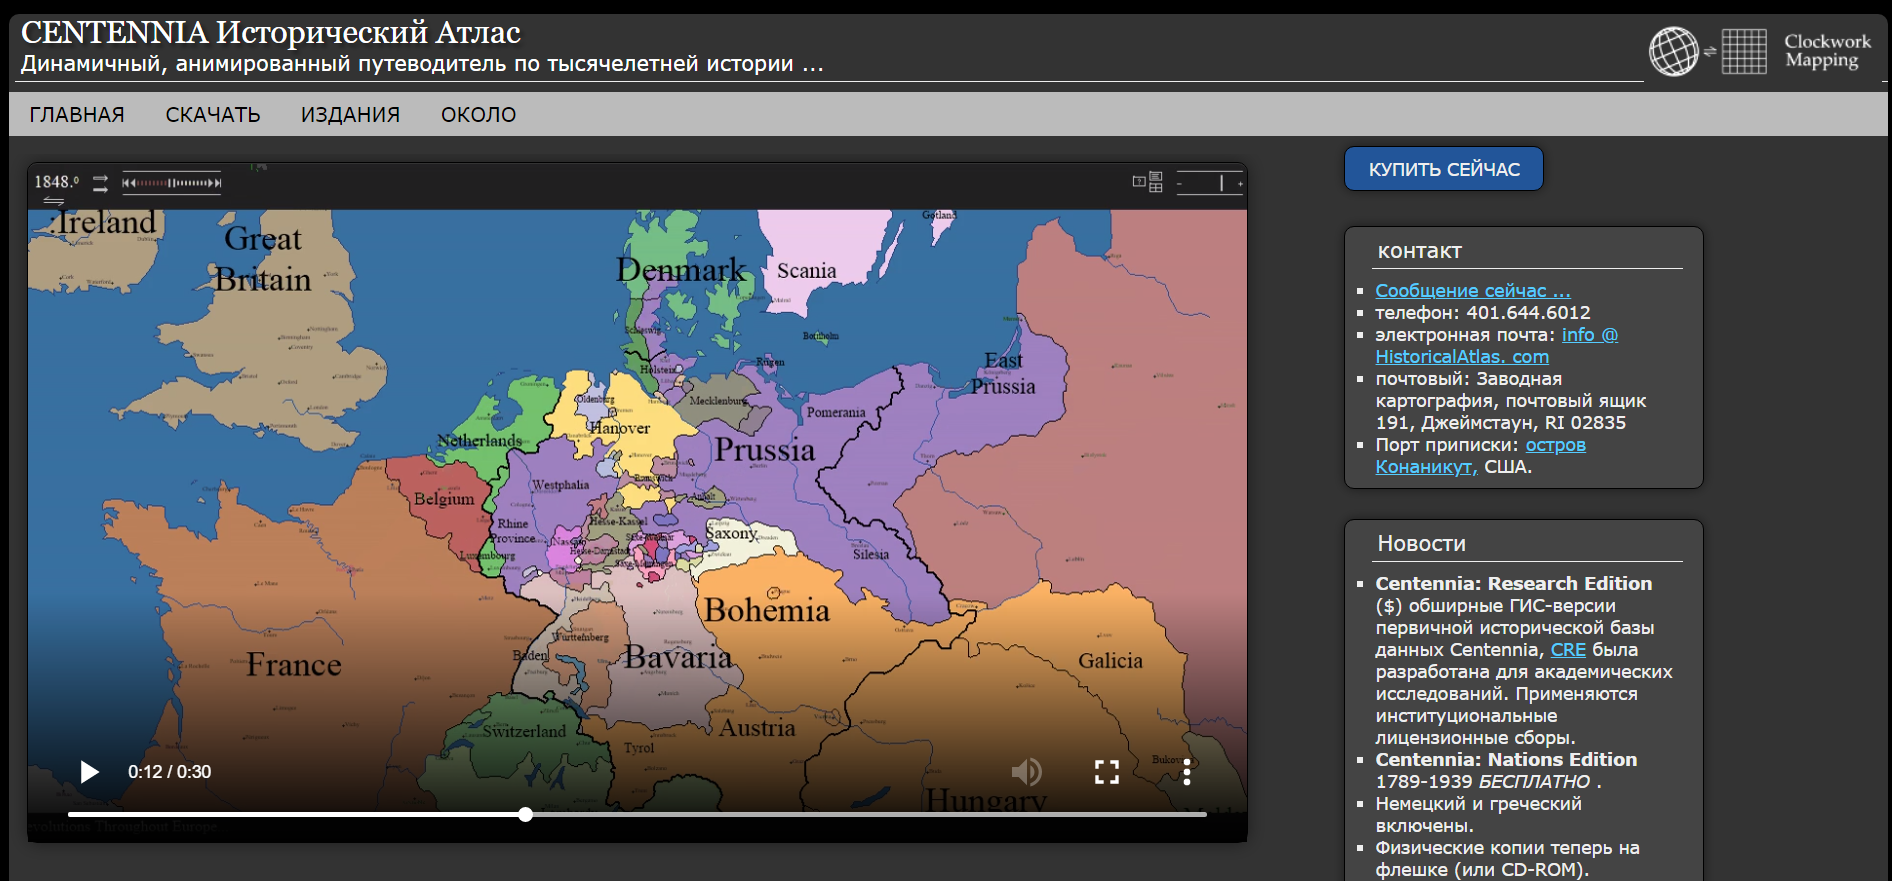1892x881 pixels.
Task: Click the контакт panel heading
Action: (x=1419, y=251)
